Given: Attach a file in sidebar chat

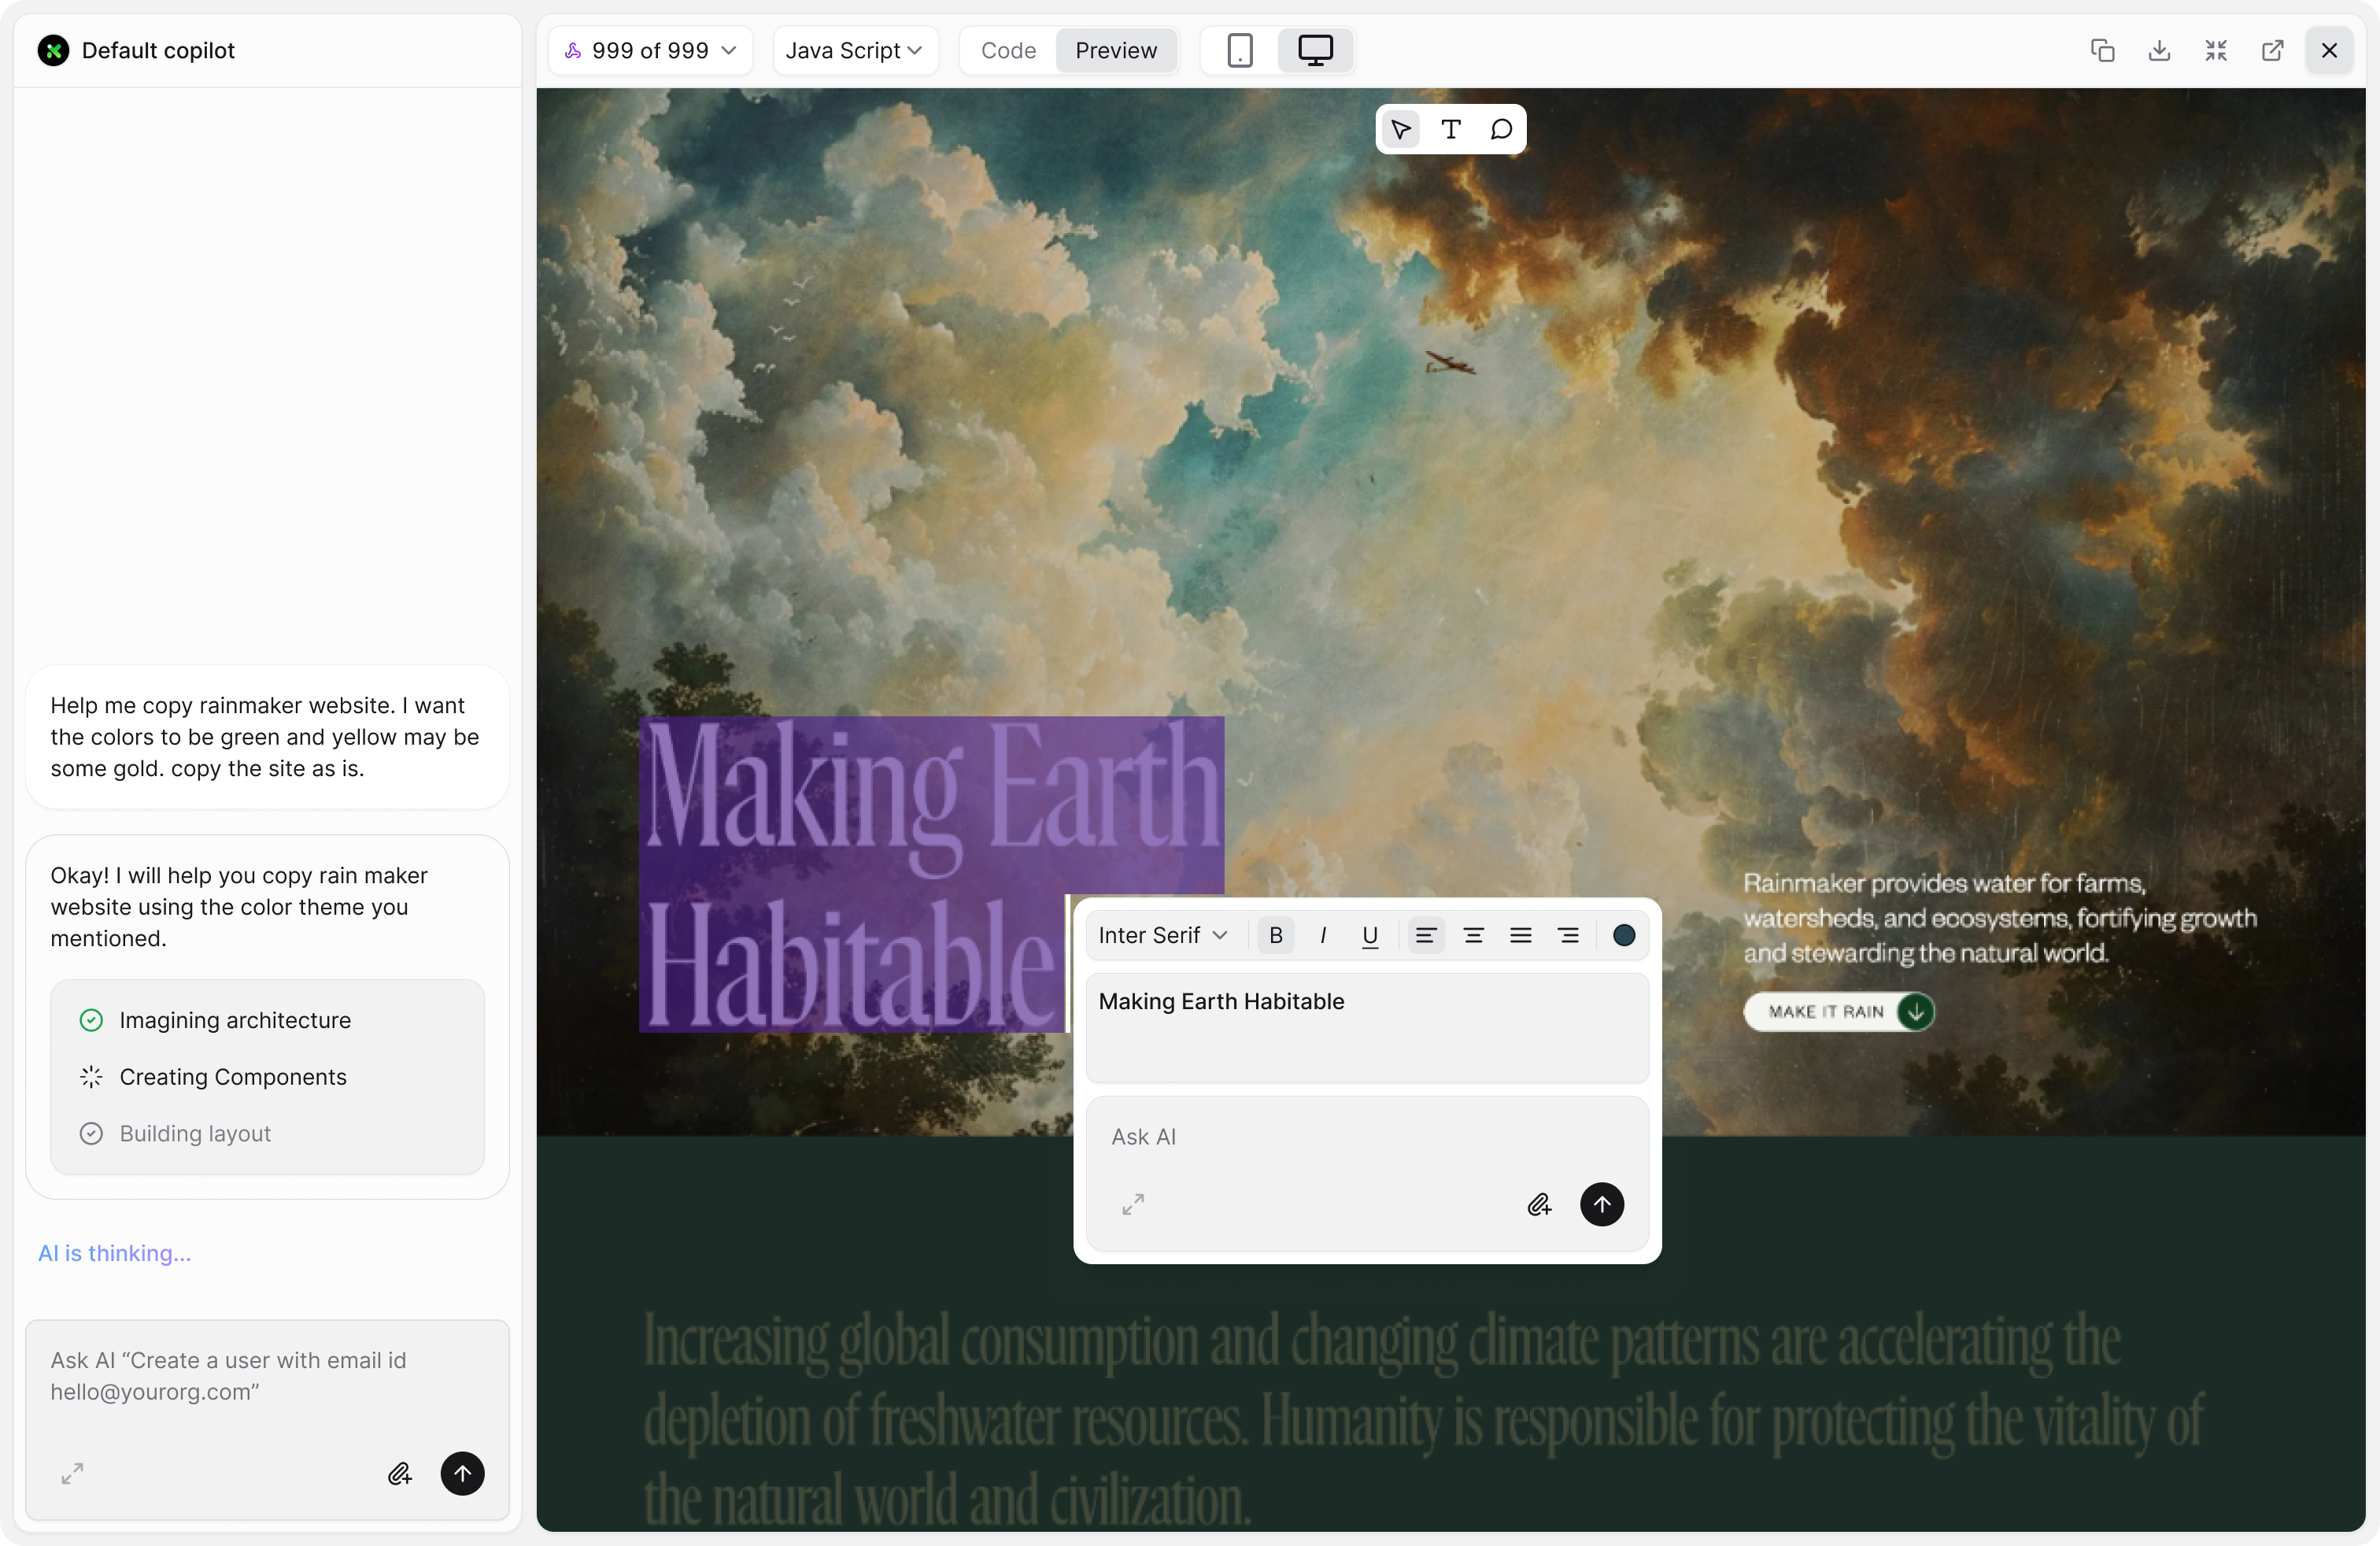Looking at the screenshot, I should tap(399, 1473).
